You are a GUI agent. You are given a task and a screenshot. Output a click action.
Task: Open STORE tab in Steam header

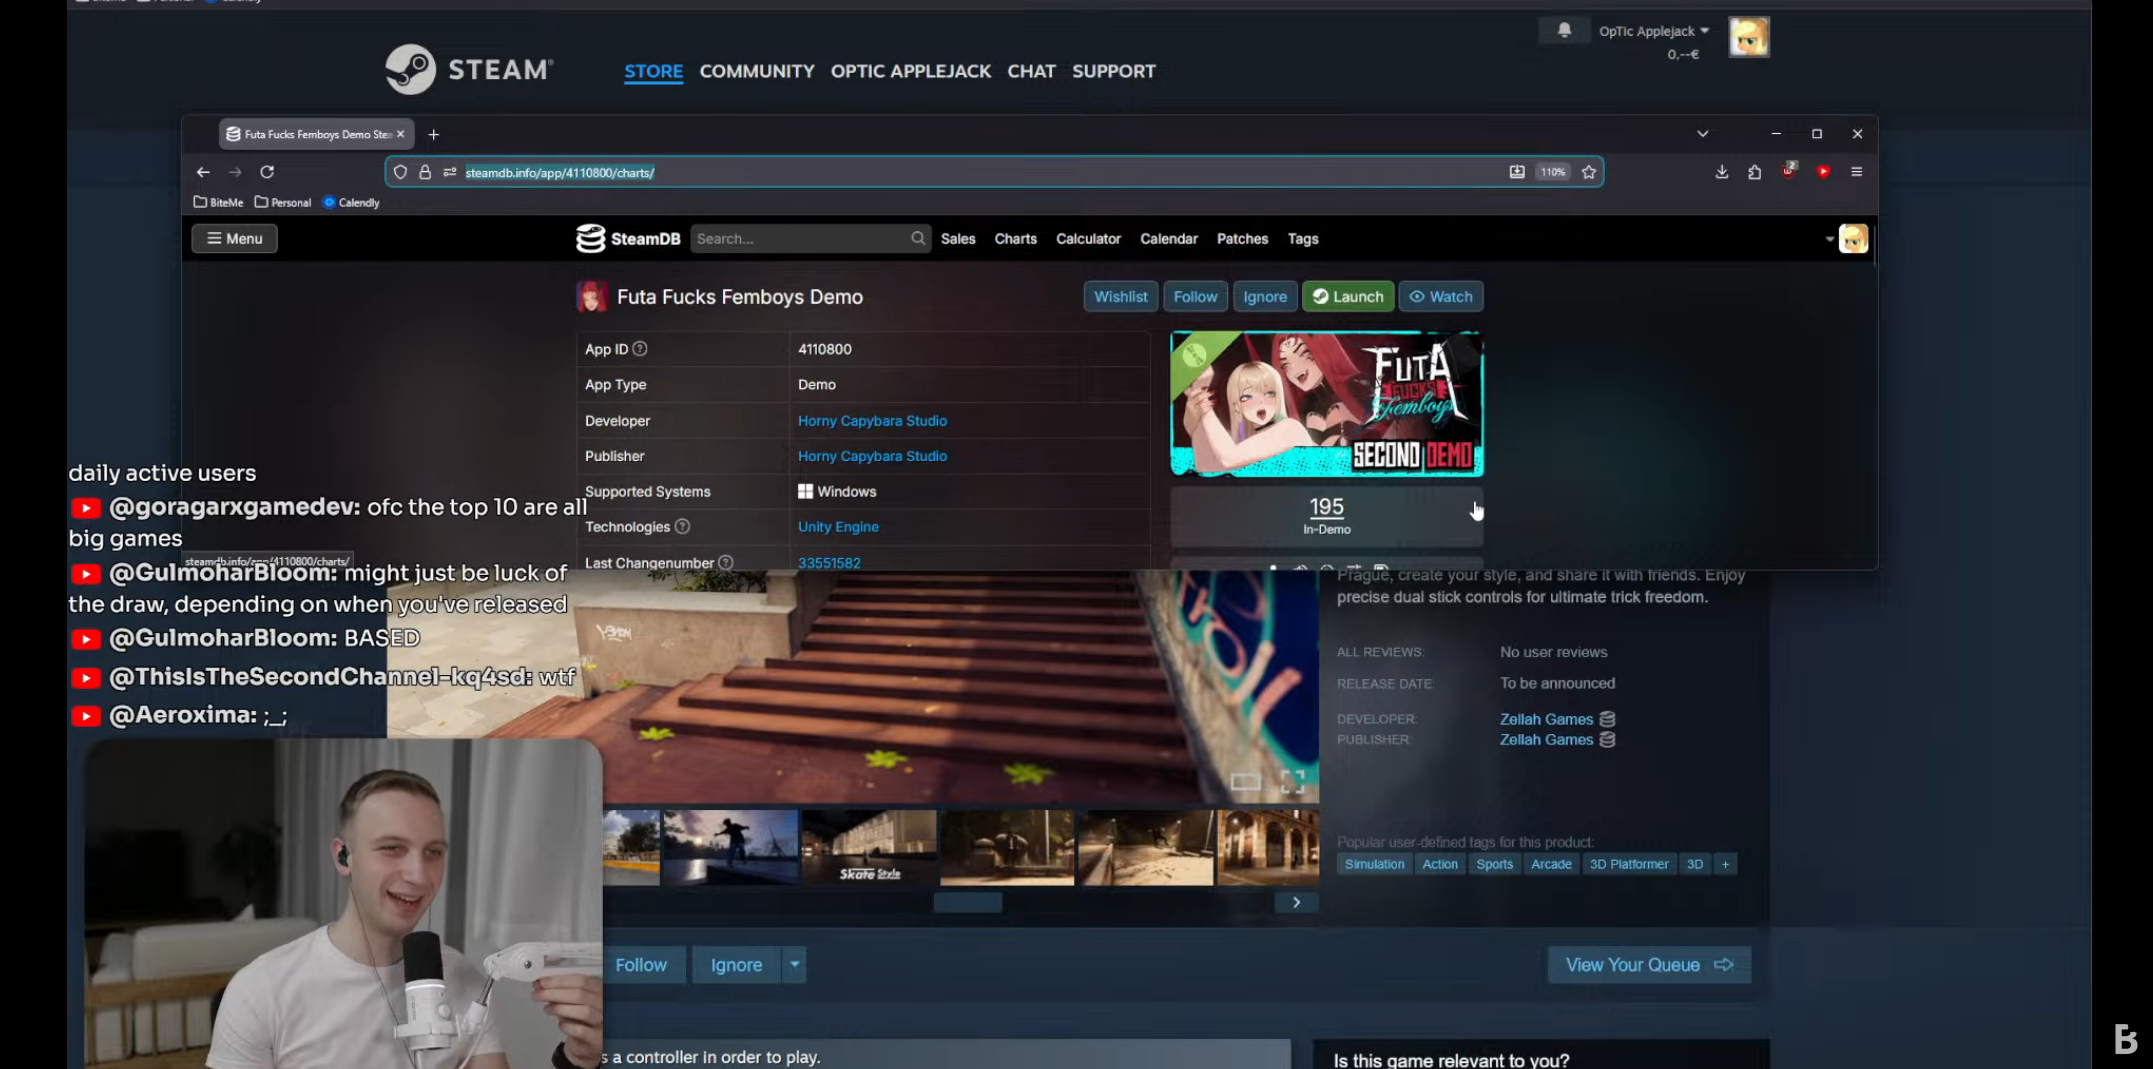(653, 71)
